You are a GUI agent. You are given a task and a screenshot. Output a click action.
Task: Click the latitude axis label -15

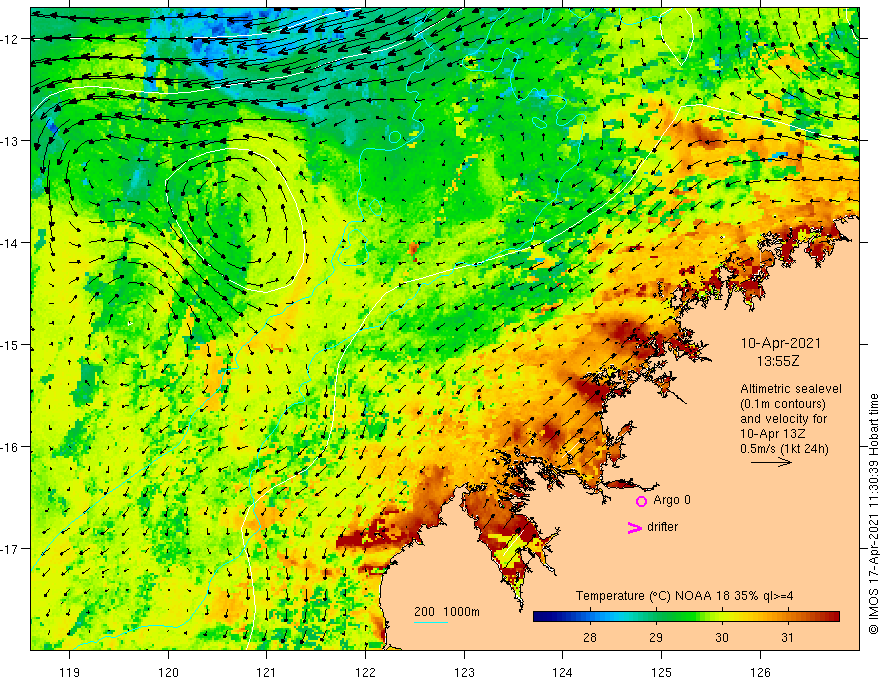point(10,345)
